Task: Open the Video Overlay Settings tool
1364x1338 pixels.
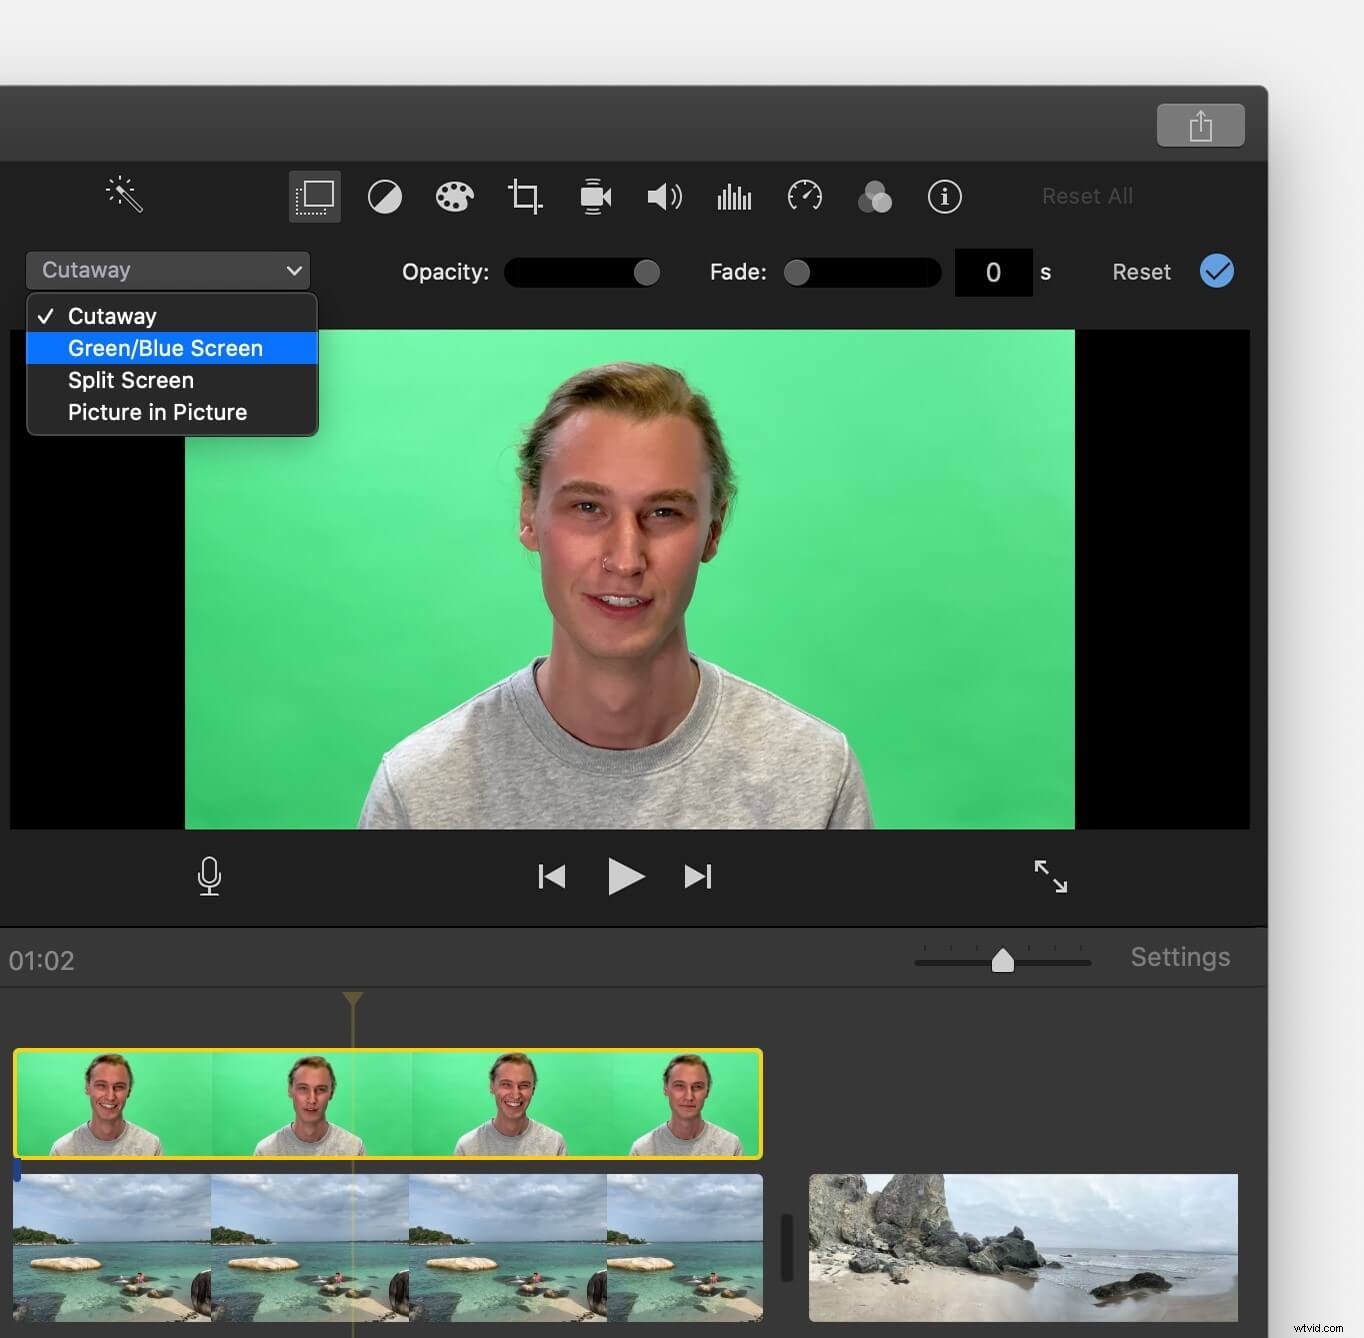Action: click(314, 196)
